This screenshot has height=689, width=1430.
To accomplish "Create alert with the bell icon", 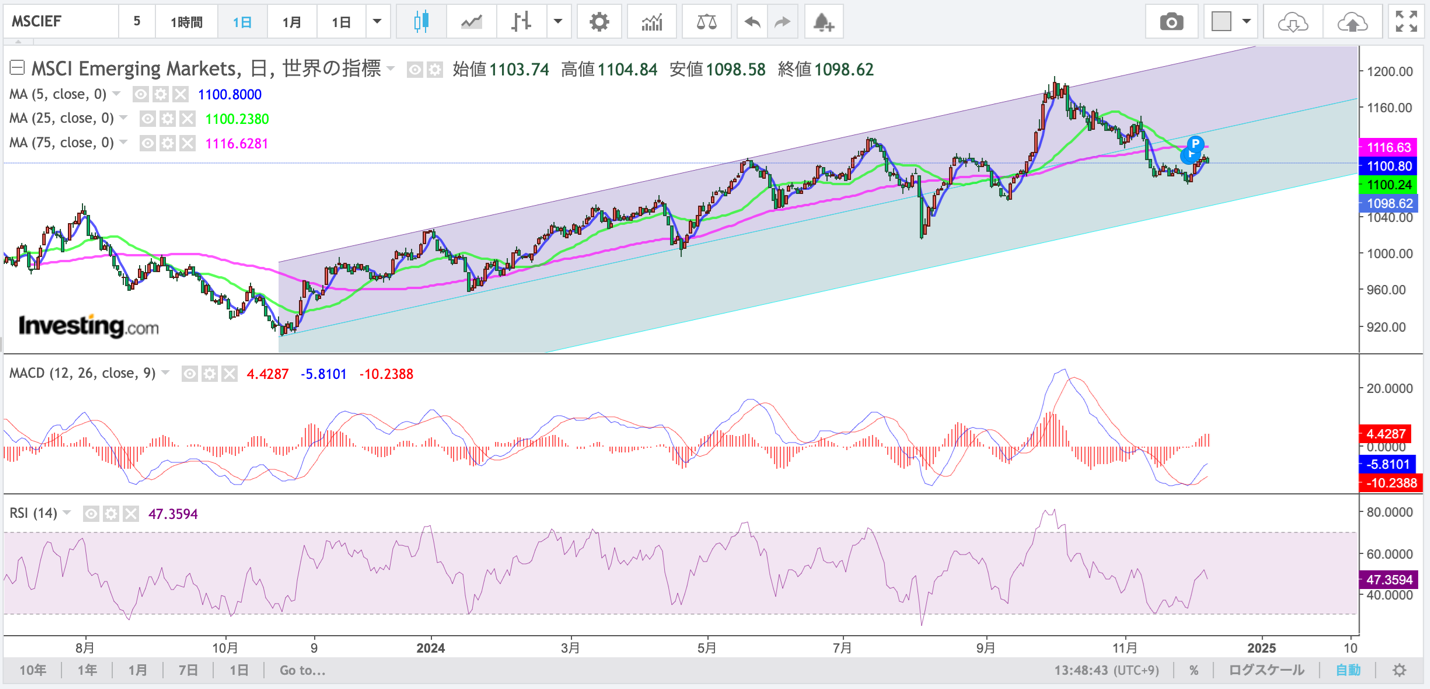I will pos(823,22).
